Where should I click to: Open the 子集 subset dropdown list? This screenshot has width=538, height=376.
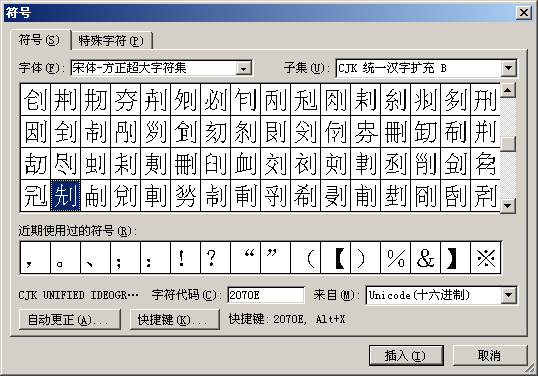509,68
